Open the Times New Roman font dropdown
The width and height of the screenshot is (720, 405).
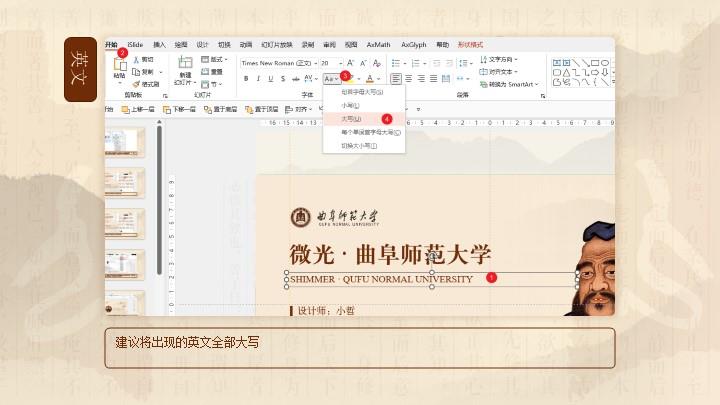(315, 63)
